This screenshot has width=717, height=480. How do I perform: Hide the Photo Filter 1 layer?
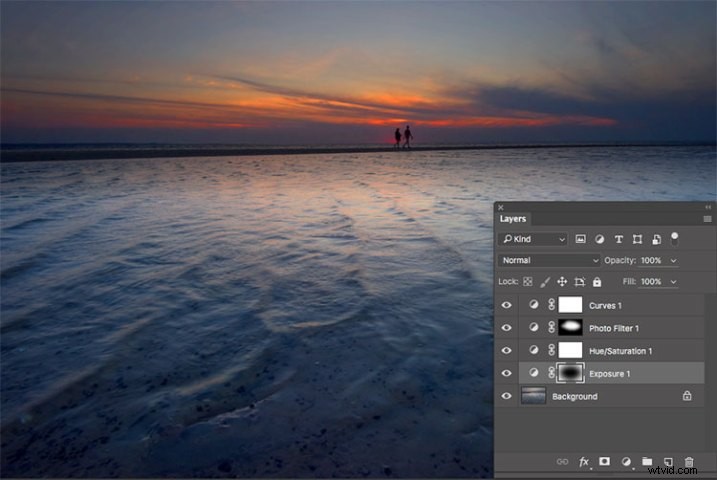506,328
